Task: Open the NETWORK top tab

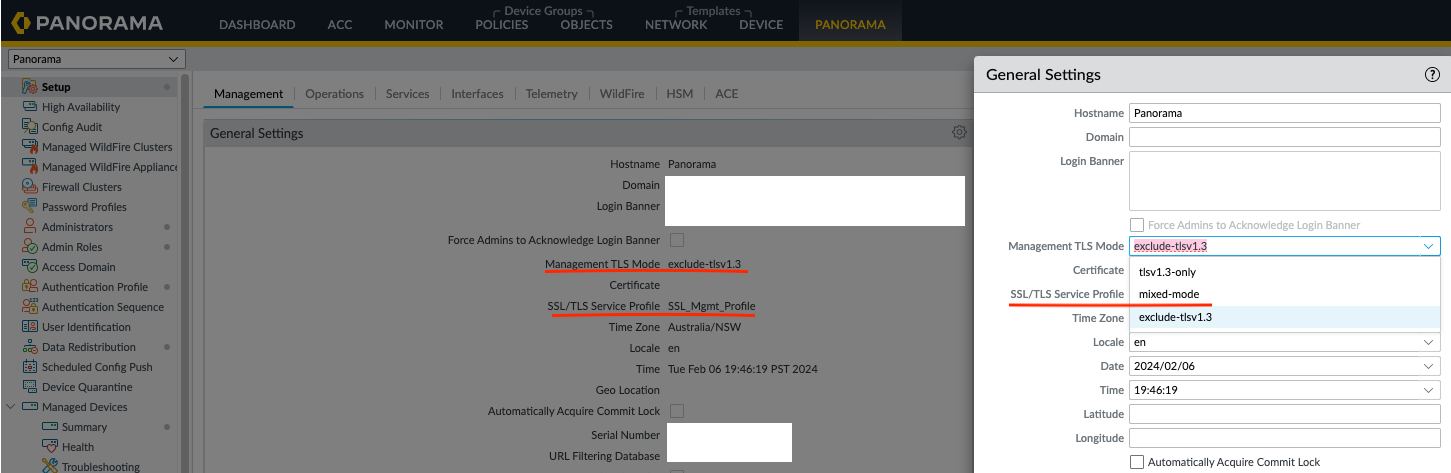Action: pyautogui.click(x=676, y=25)
